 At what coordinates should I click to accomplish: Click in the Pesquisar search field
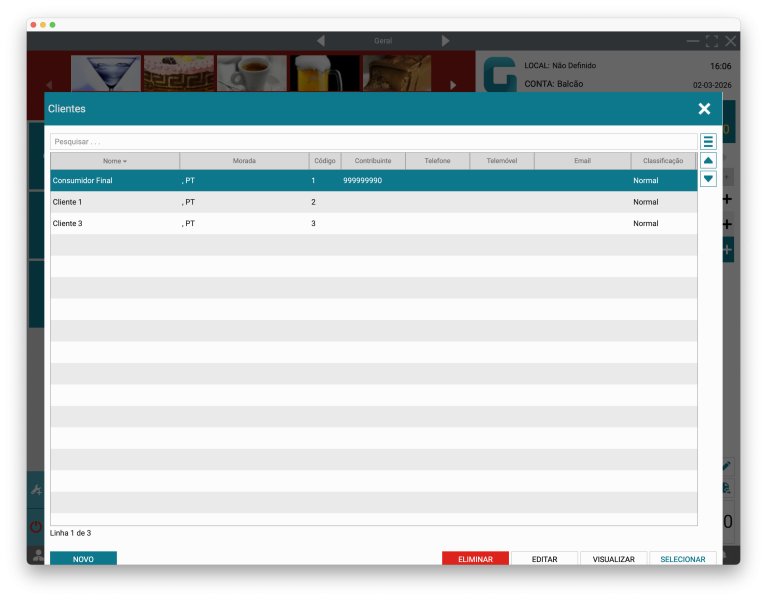[x=373, y=142]
